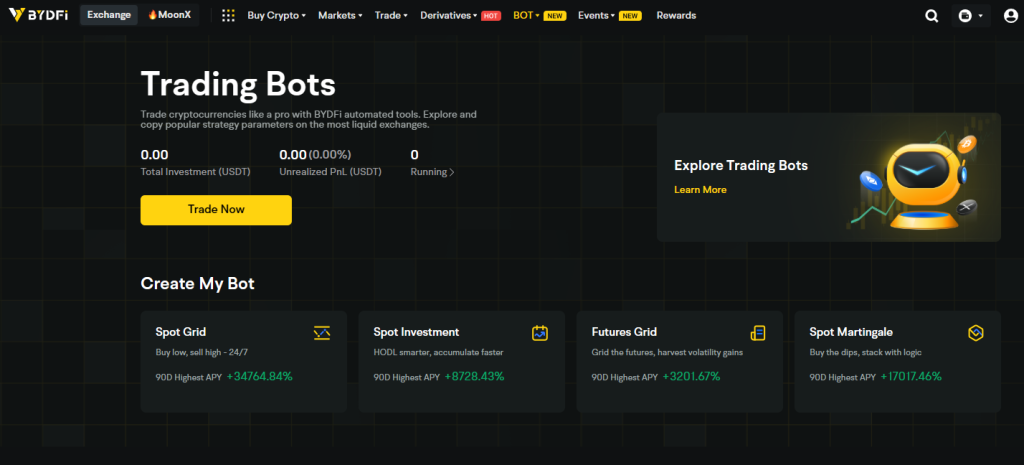
Task: Click the NEW badge beside Events
Action: click(x=630, y=16)
